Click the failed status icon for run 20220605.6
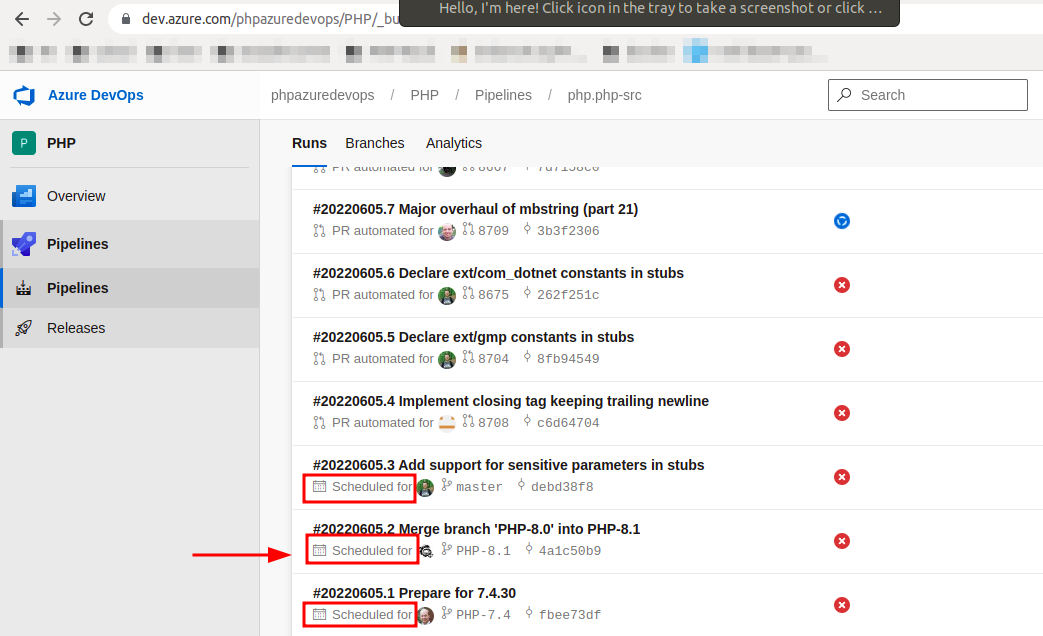The image size is (1043, 636). pyautogui.click(x=841, y=285)
